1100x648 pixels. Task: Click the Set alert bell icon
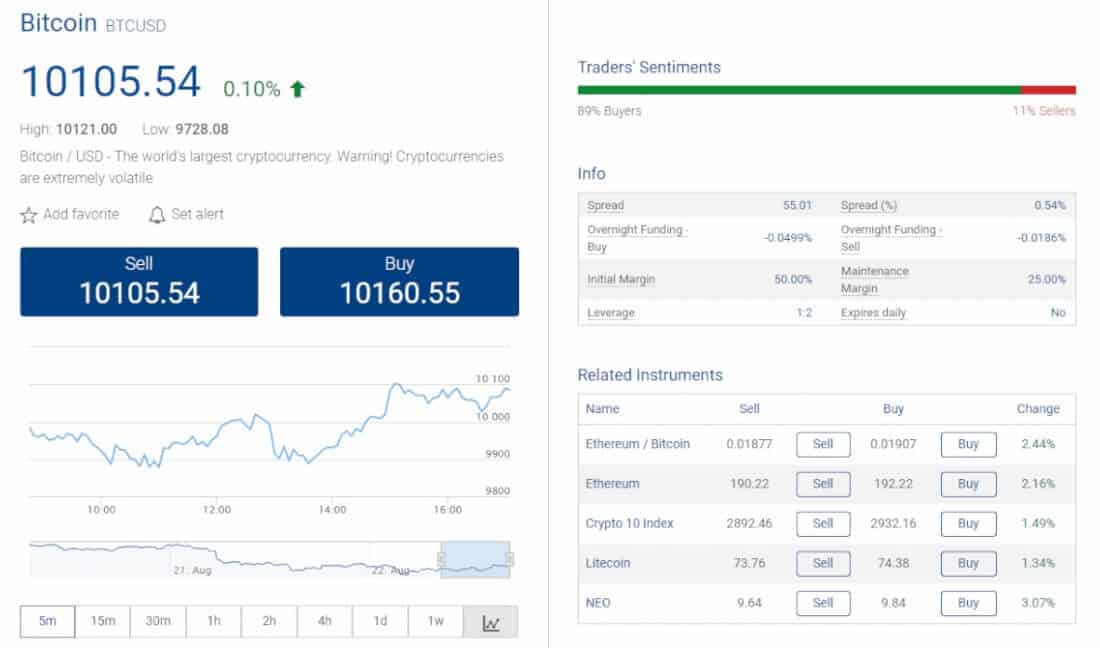tap(157, 214)
